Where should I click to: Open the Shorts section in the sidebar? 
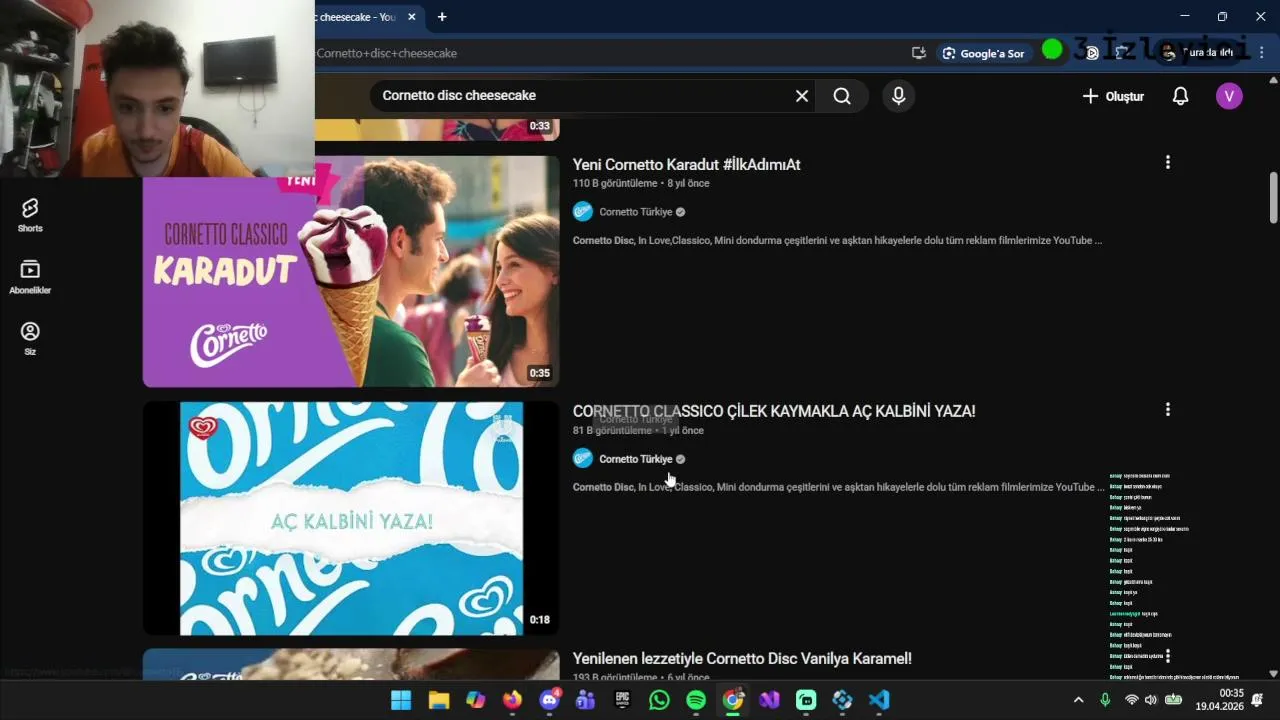click(30, 215)
